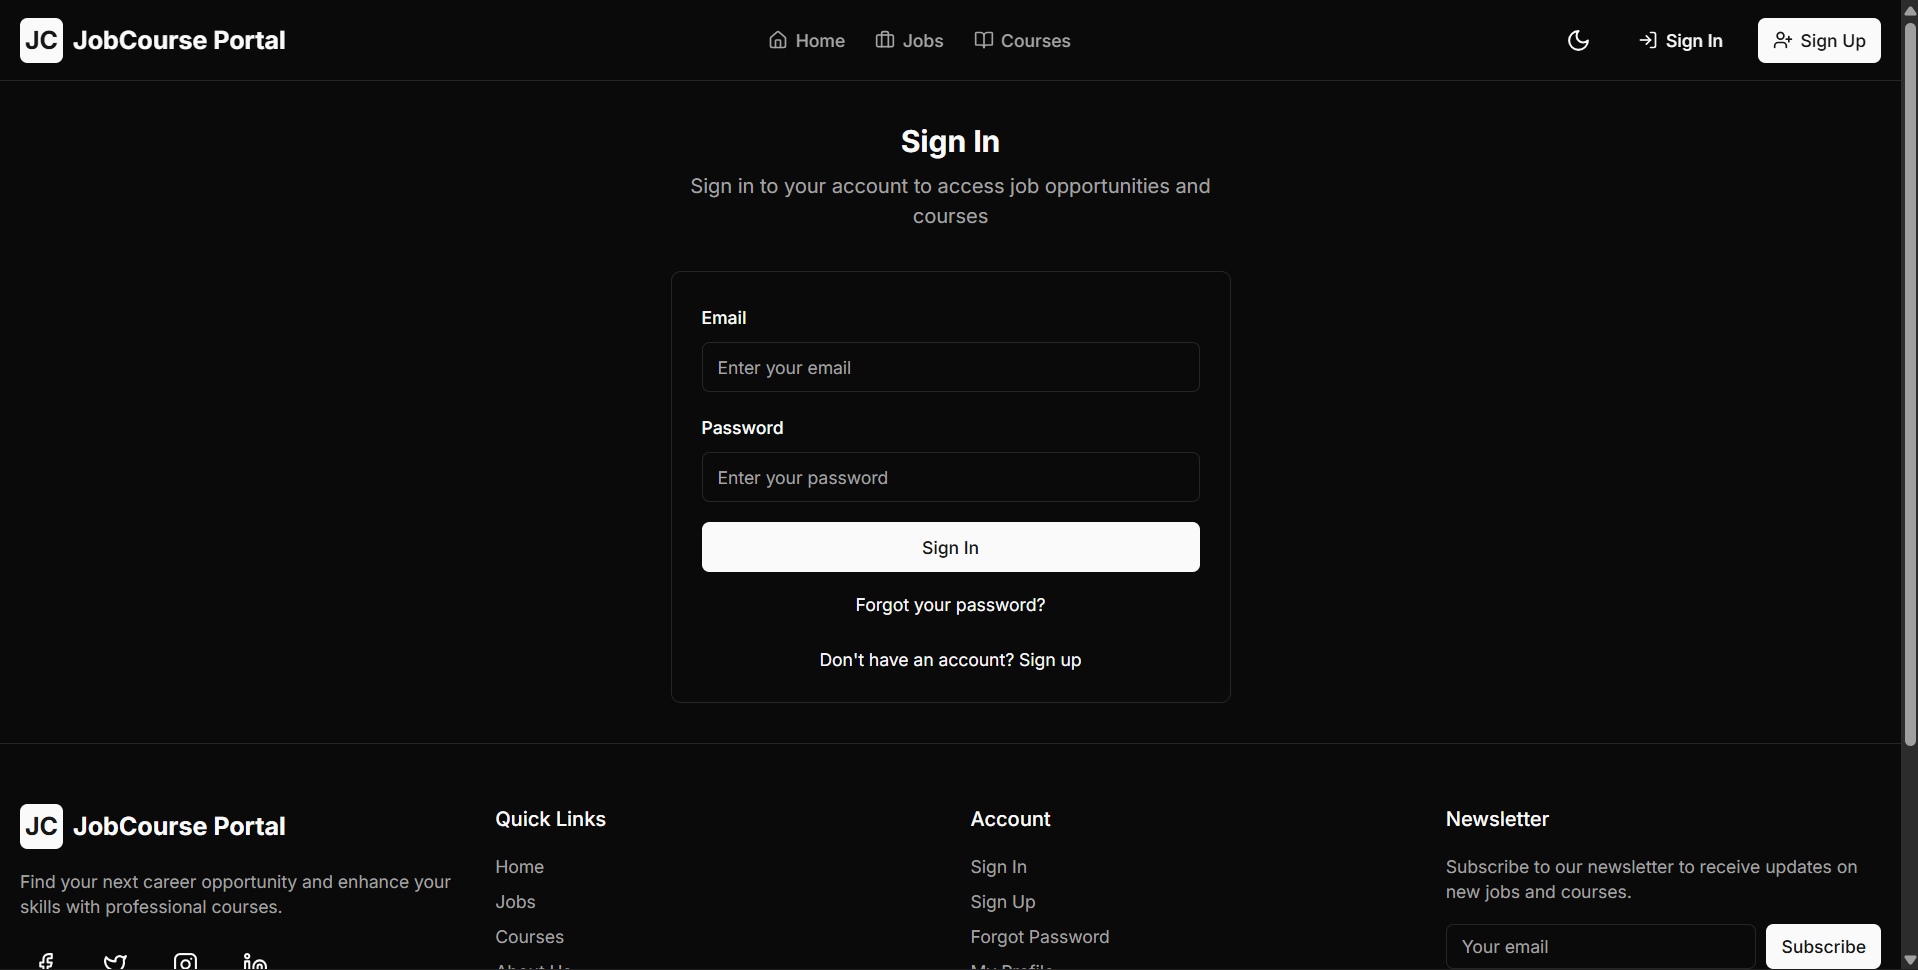Open the Forgot your password link

click(x=949, y=604)
